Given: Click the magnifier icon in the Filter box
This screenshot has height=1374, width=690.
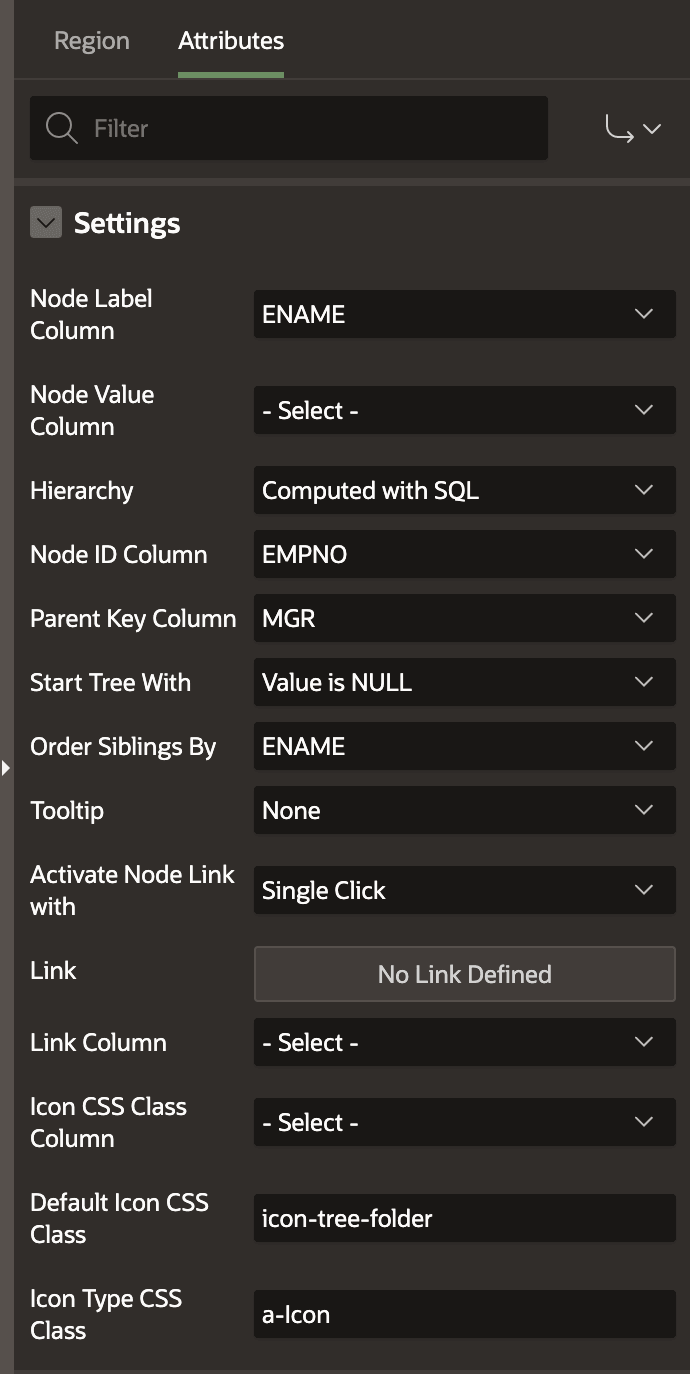Looking at the screenshot, I should pyautogui.click(x=62, y=128).
